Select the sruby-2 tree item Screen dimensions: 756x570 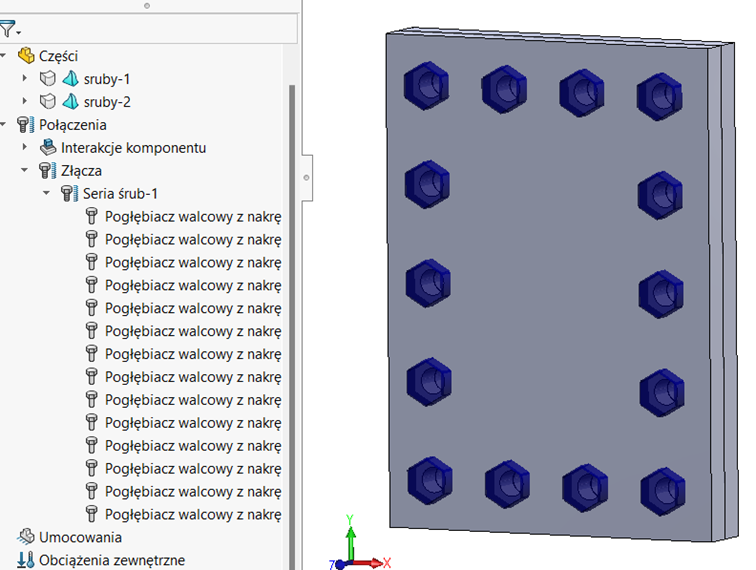[107, 102]
